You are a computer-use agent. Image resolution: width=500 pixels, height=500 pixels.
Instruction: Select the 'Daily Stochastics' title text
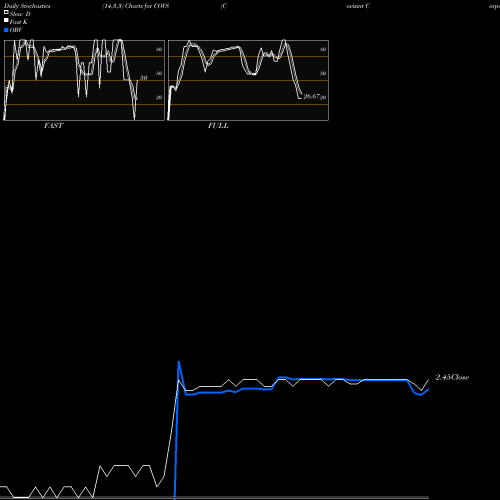(27, 6)
